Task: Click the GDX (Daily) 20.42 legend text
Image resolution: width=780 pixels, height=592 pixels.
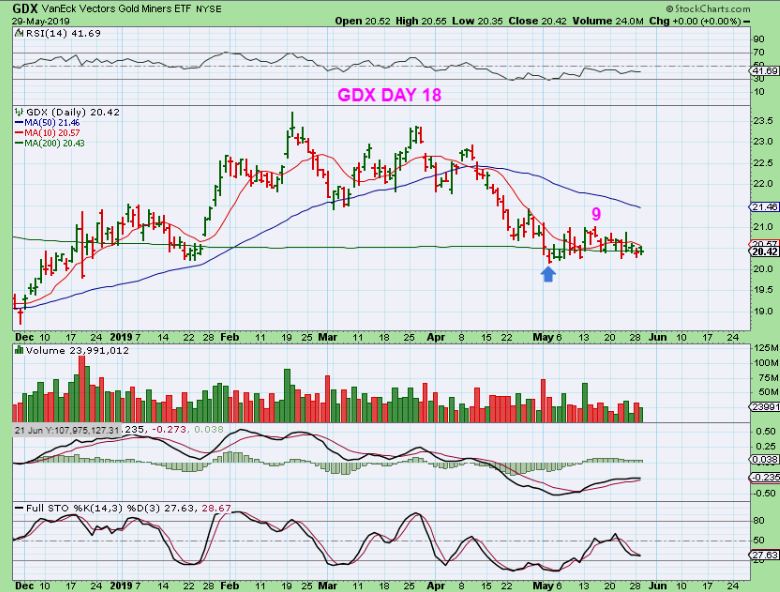Action: [73, 112]
